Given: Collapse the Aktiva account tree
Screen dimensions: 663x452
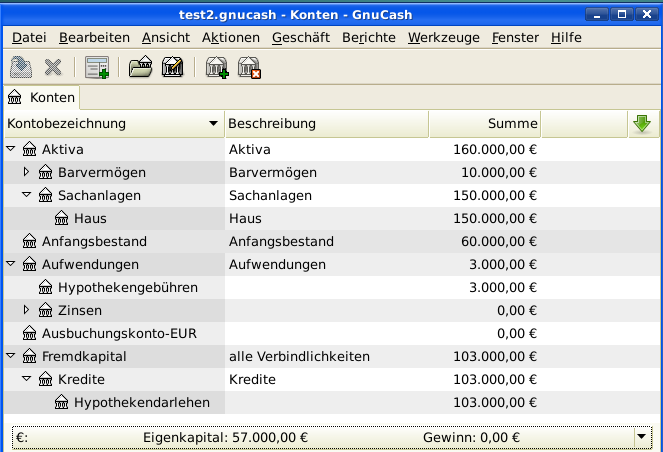Looking at the screenshot, I should [x=11, y=150].
